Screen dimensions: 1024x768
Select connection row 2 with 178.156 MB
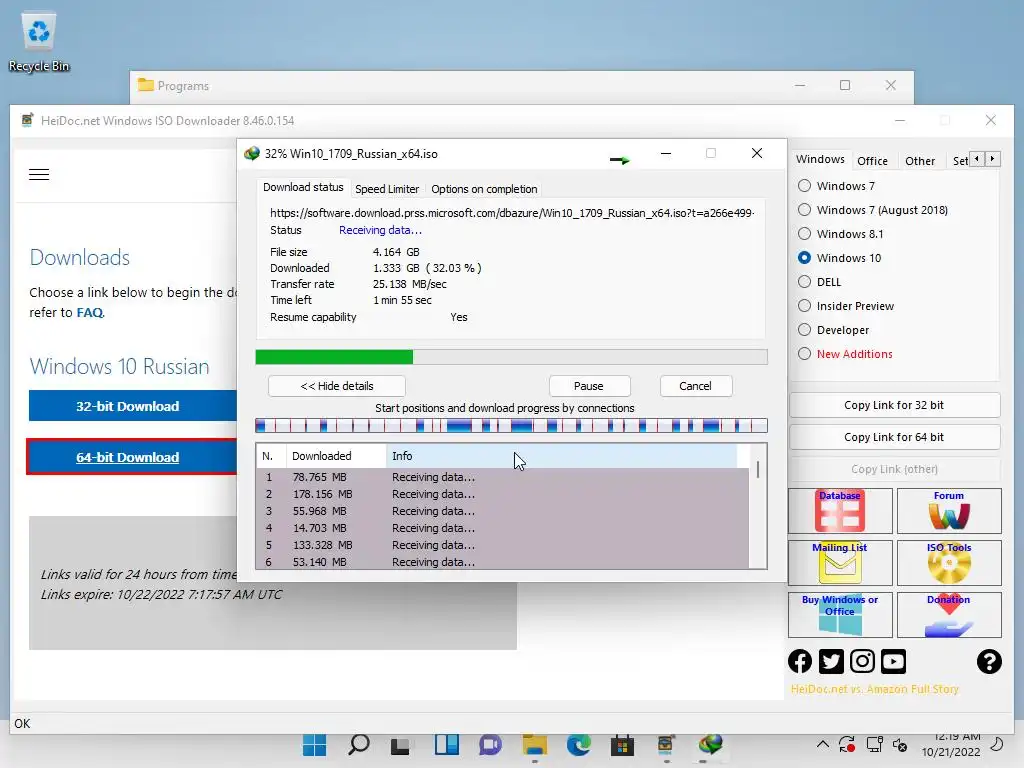(502, 494)
